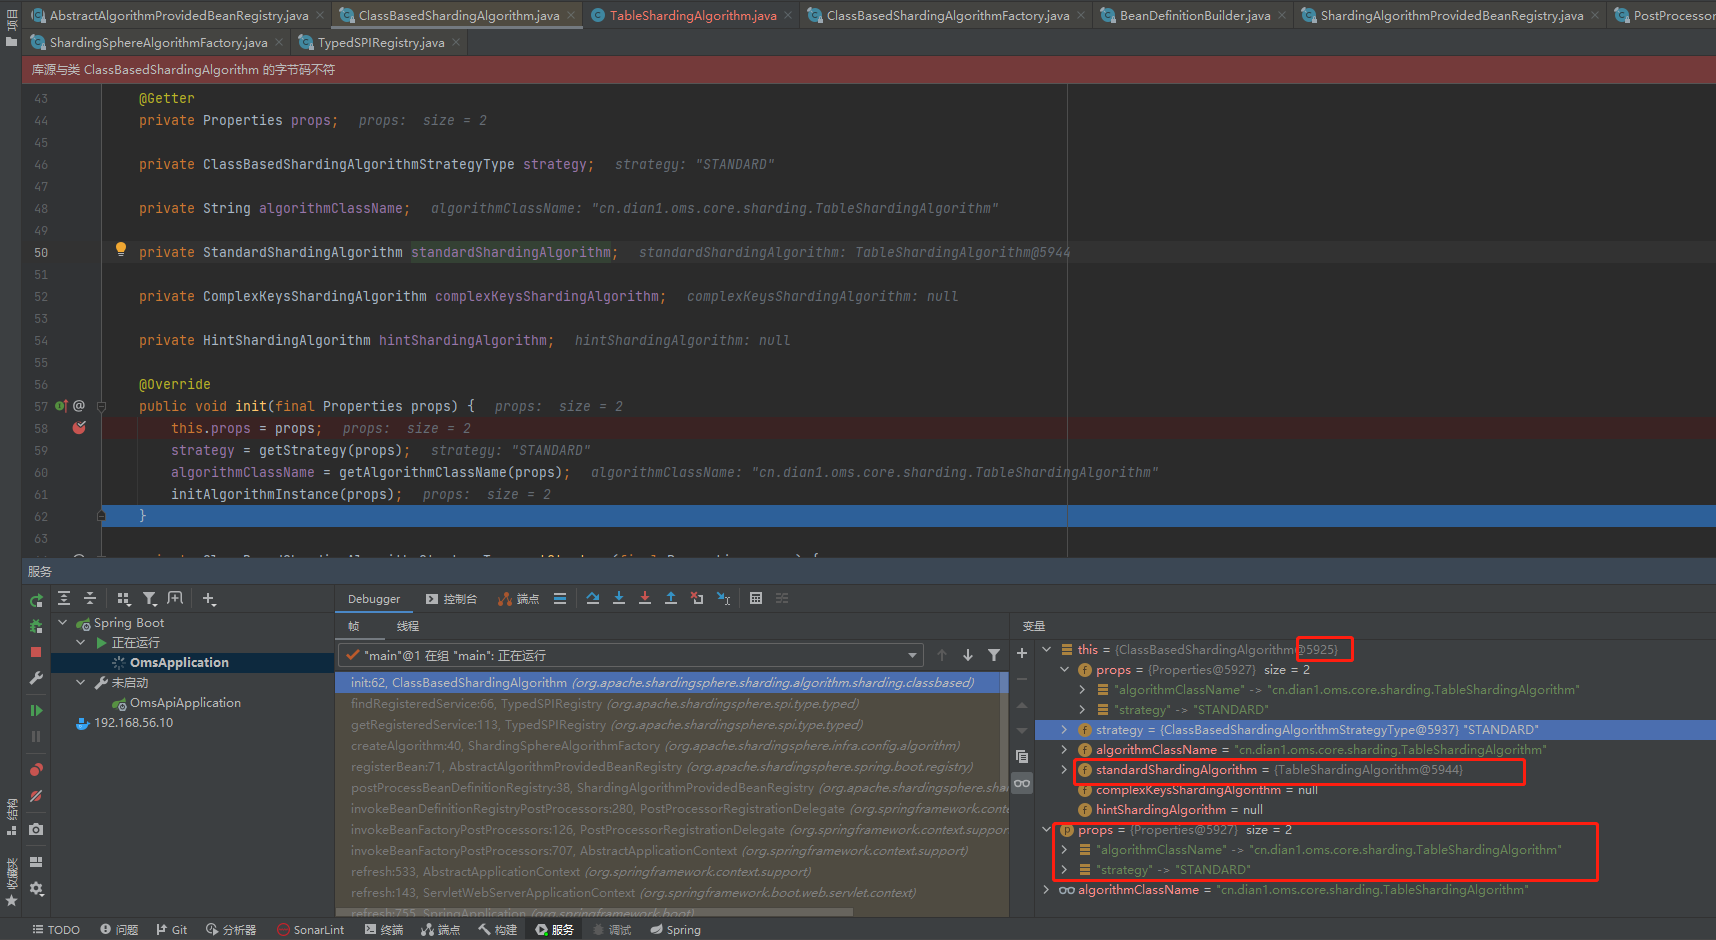Collapse the 'this' variable node

(1047, 649)
